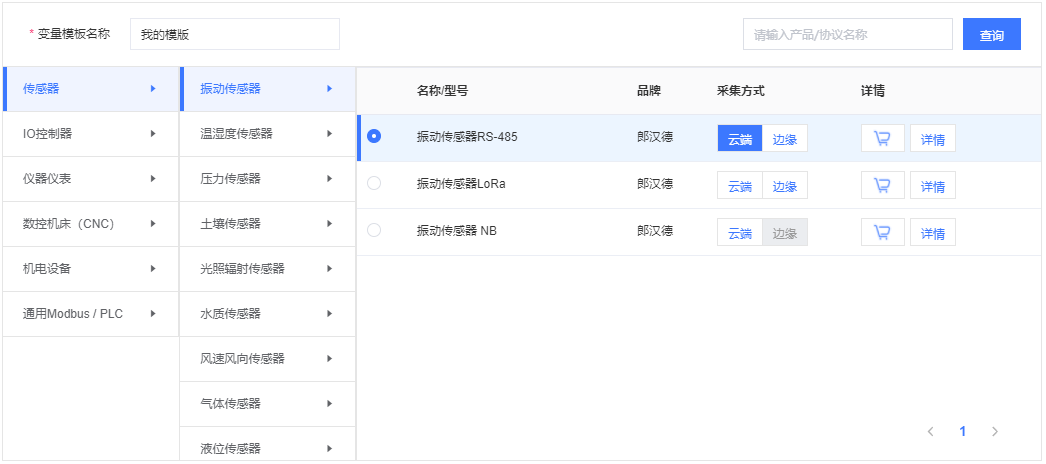The width and height of the screenshot is (1046, 464).
Task: Expand the IO控制器 category
Action: click(x=90, y=134)
